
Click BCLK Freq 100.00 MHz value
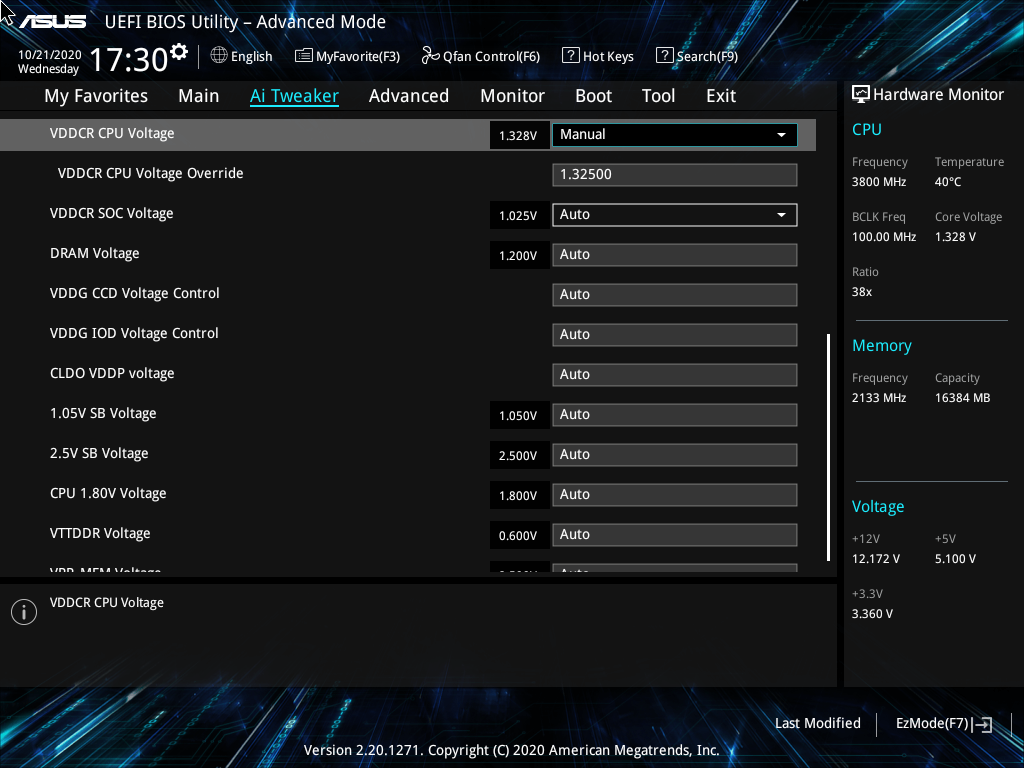(884, 237)
